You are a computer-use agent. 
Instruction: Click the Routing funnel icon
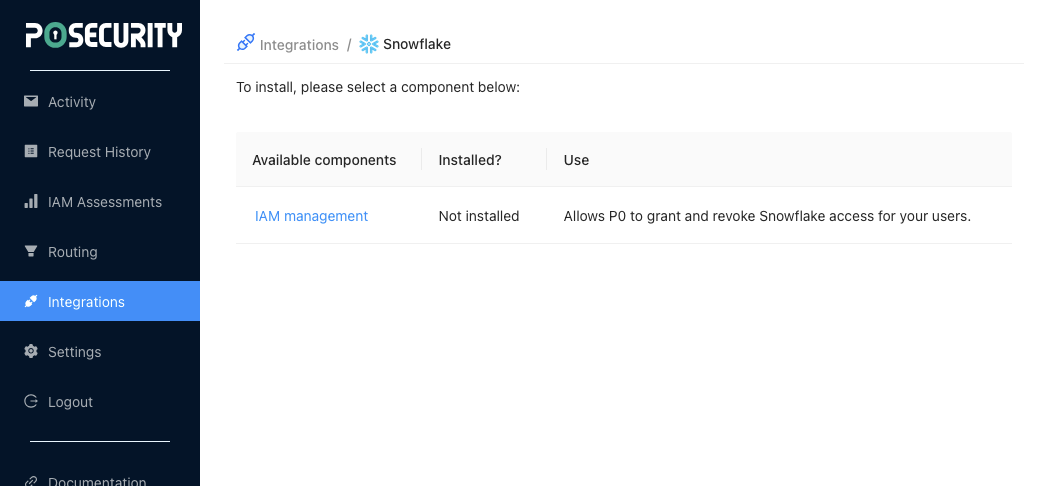tap(31, 251)
